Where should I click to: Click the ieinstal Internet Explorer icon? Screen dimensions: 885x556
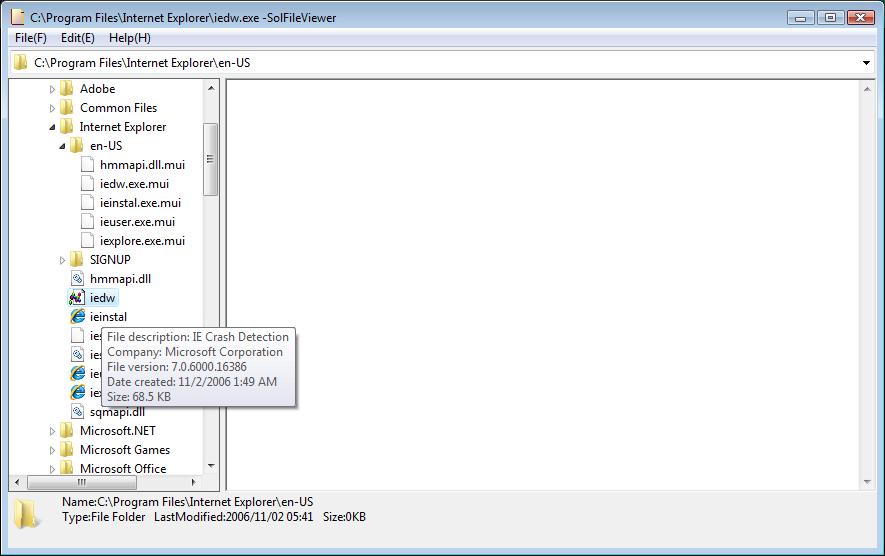[x=77, y=317]
